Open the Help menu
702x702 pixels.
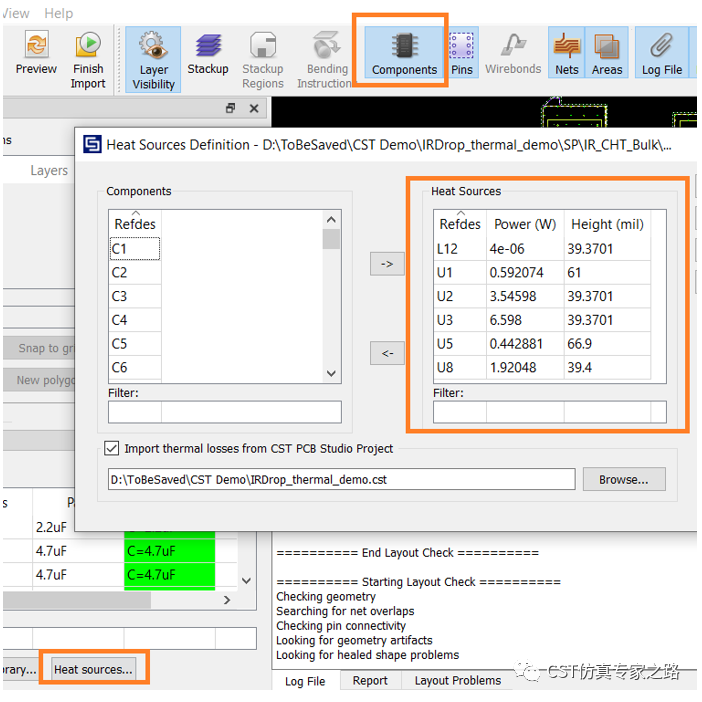pos(59,13)
